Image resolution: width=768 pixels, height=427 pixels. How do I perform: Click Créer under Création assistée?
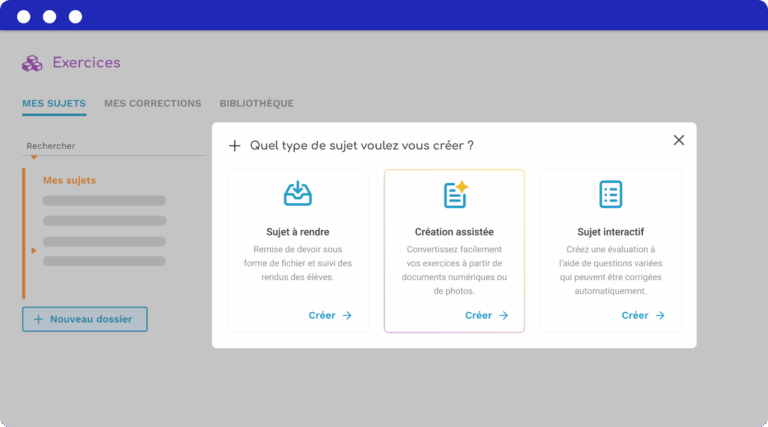[x=478, y=315]
